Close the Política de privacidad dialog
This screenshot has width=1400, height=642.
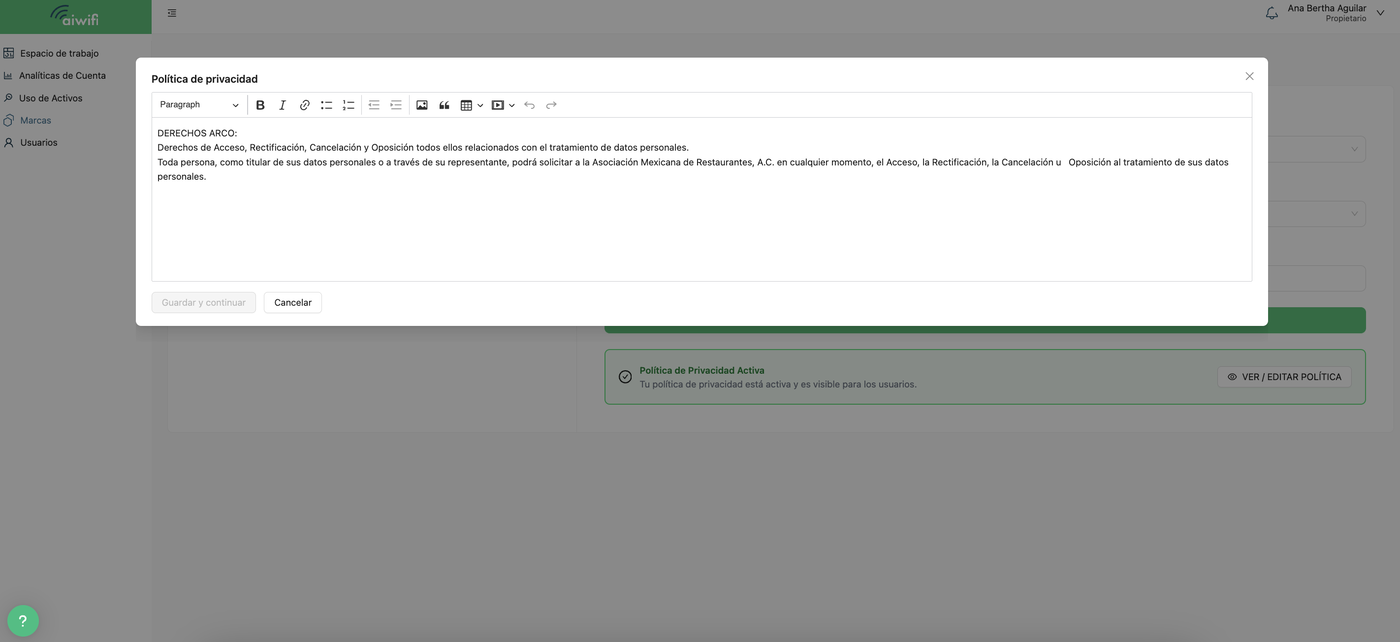click(1249, 76)
